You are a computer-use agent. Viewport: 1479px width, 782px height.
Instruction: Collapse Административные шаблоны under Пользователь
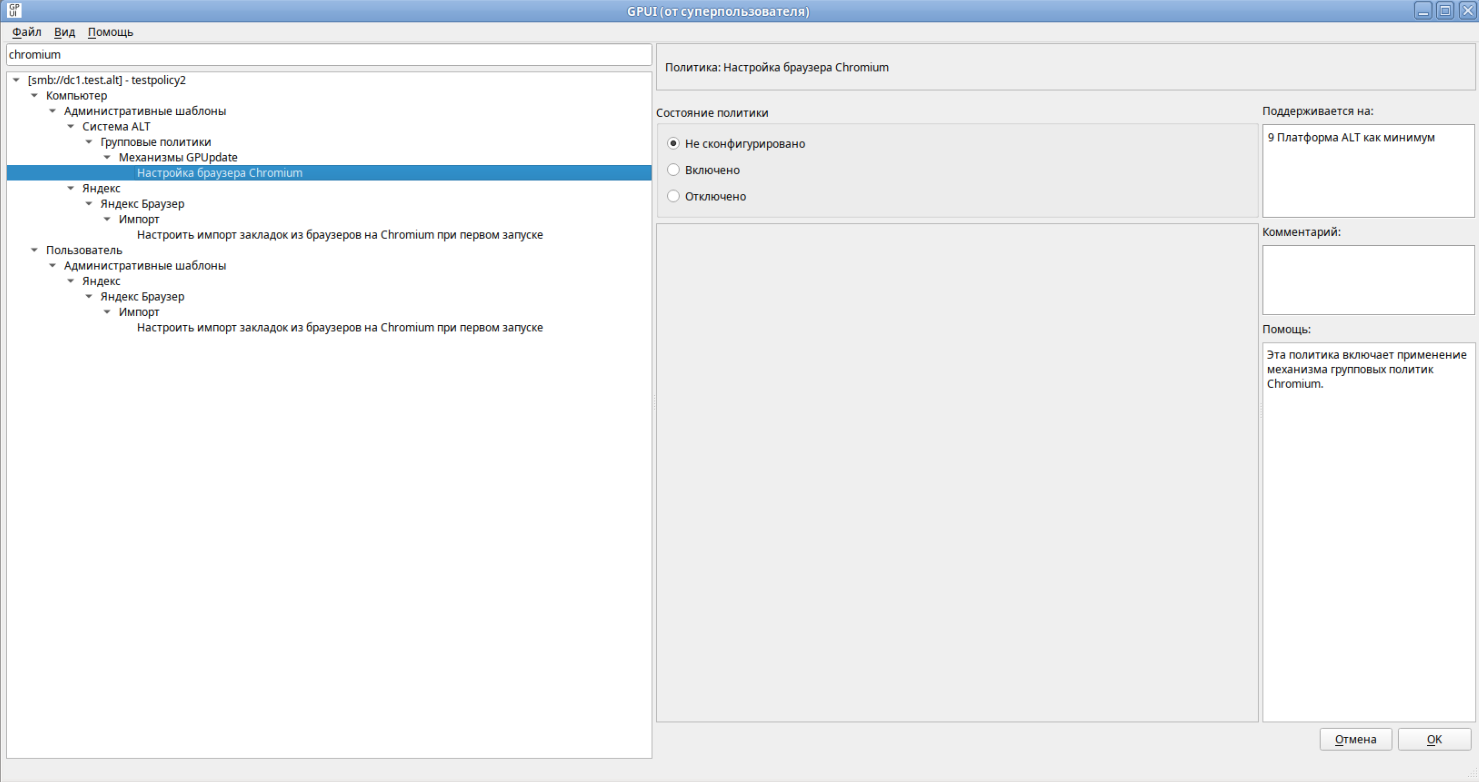(53, 266)
